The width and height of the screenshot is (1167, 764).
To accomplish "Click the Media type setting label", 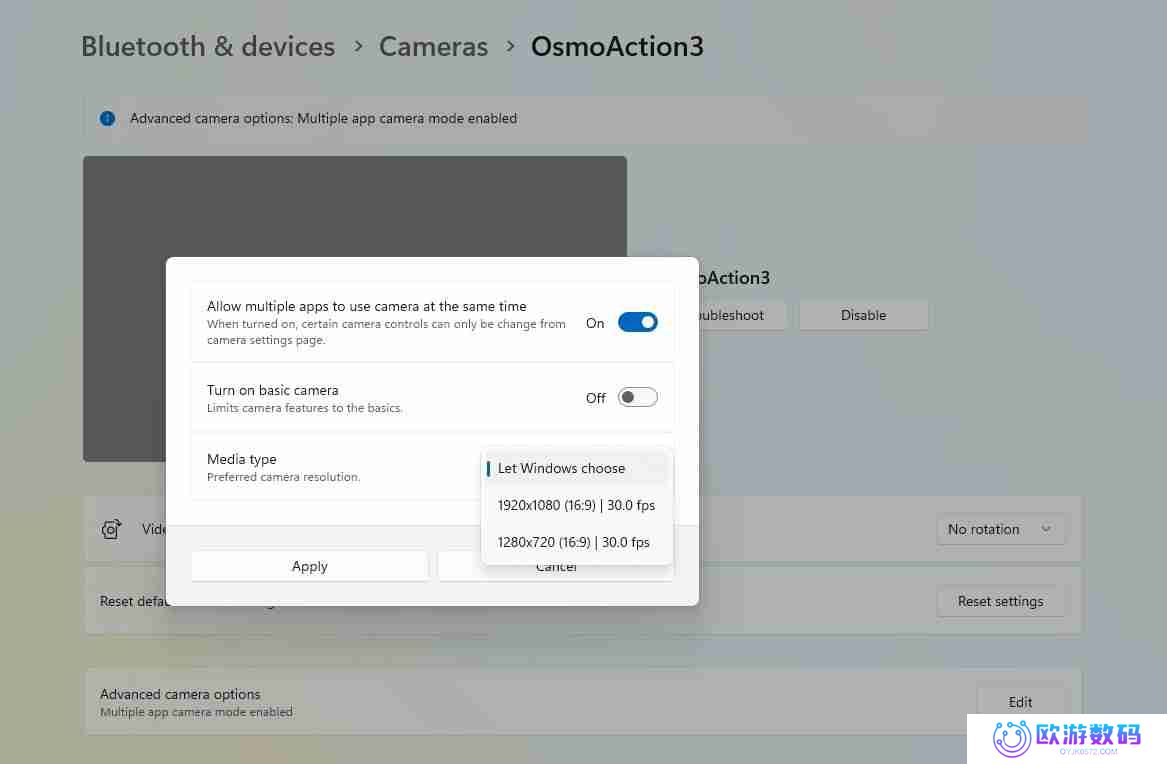I will (x=242, y=459).
